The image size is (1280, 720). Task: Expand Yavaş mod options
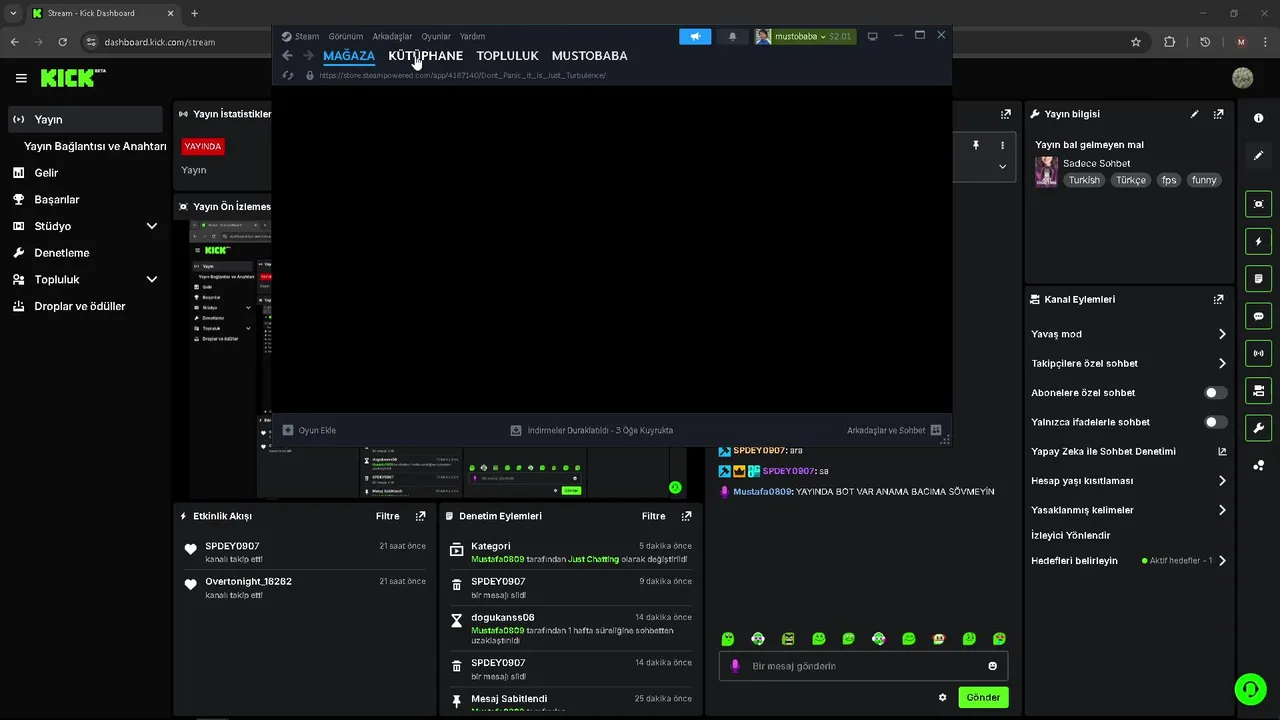1222,334
